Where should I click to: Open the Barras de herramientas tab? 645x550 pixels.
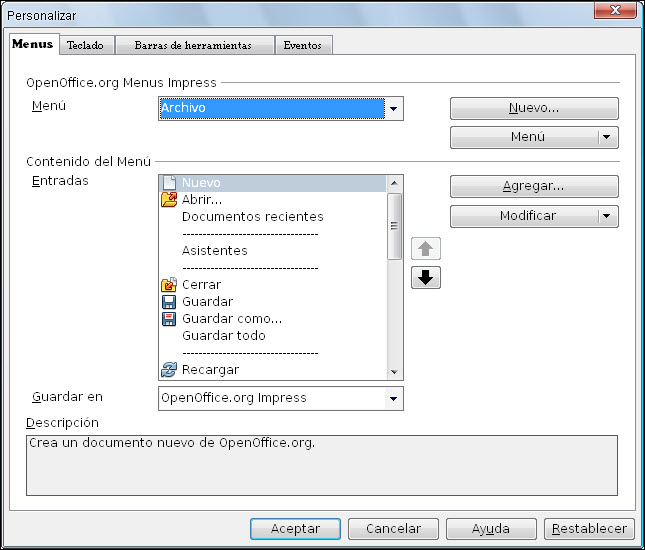coord(193,45)
